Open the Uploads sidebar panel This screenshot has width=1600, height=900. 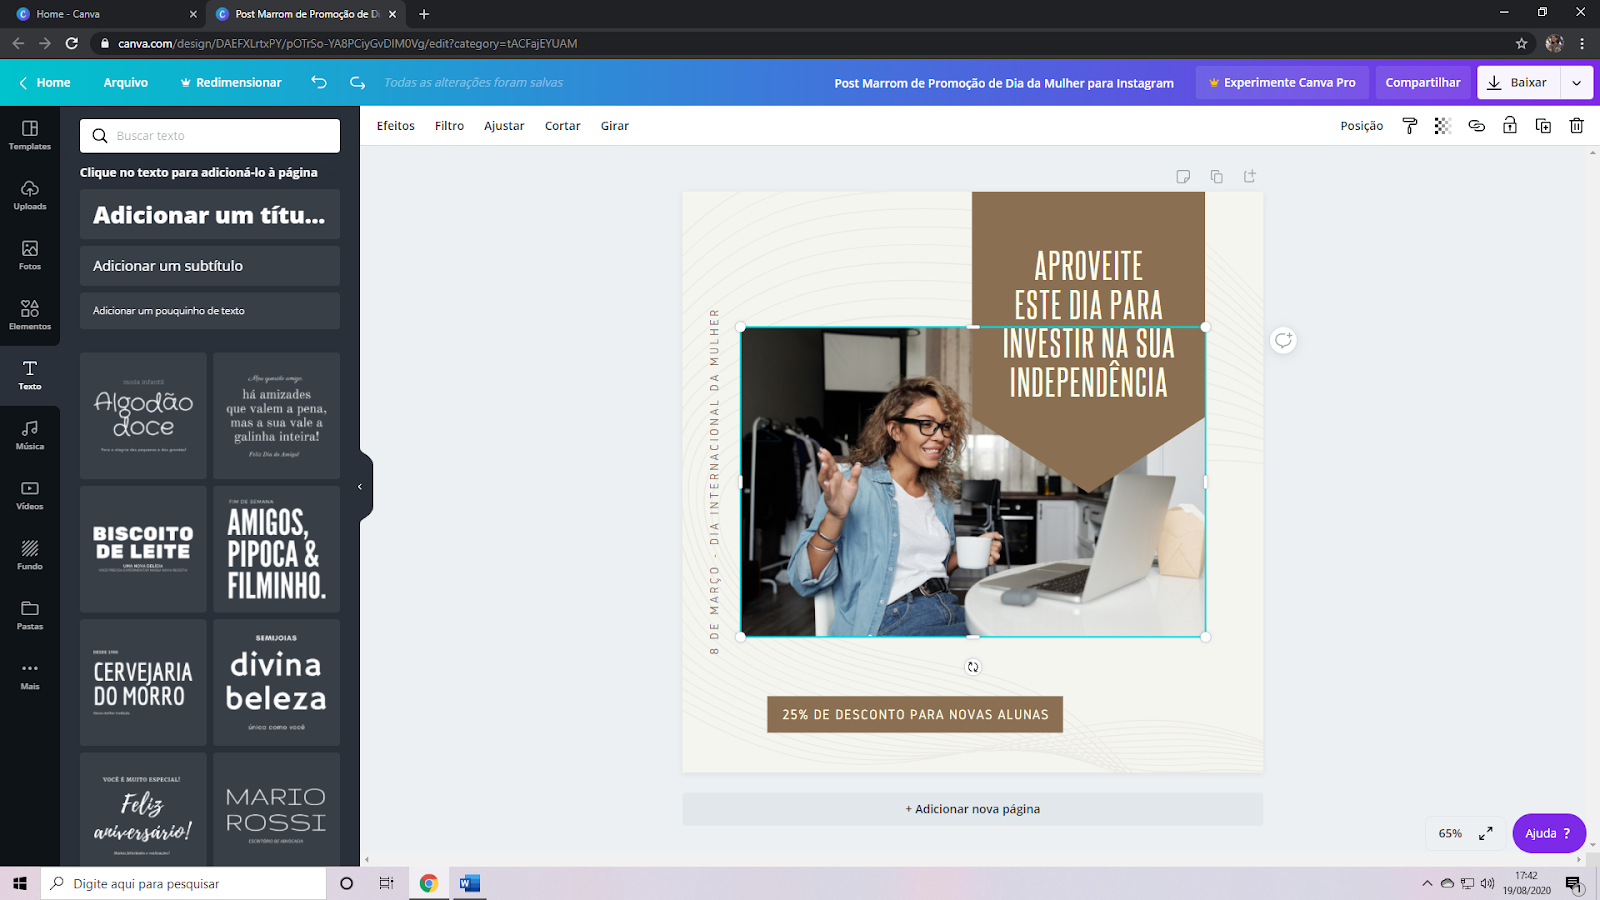30,195
